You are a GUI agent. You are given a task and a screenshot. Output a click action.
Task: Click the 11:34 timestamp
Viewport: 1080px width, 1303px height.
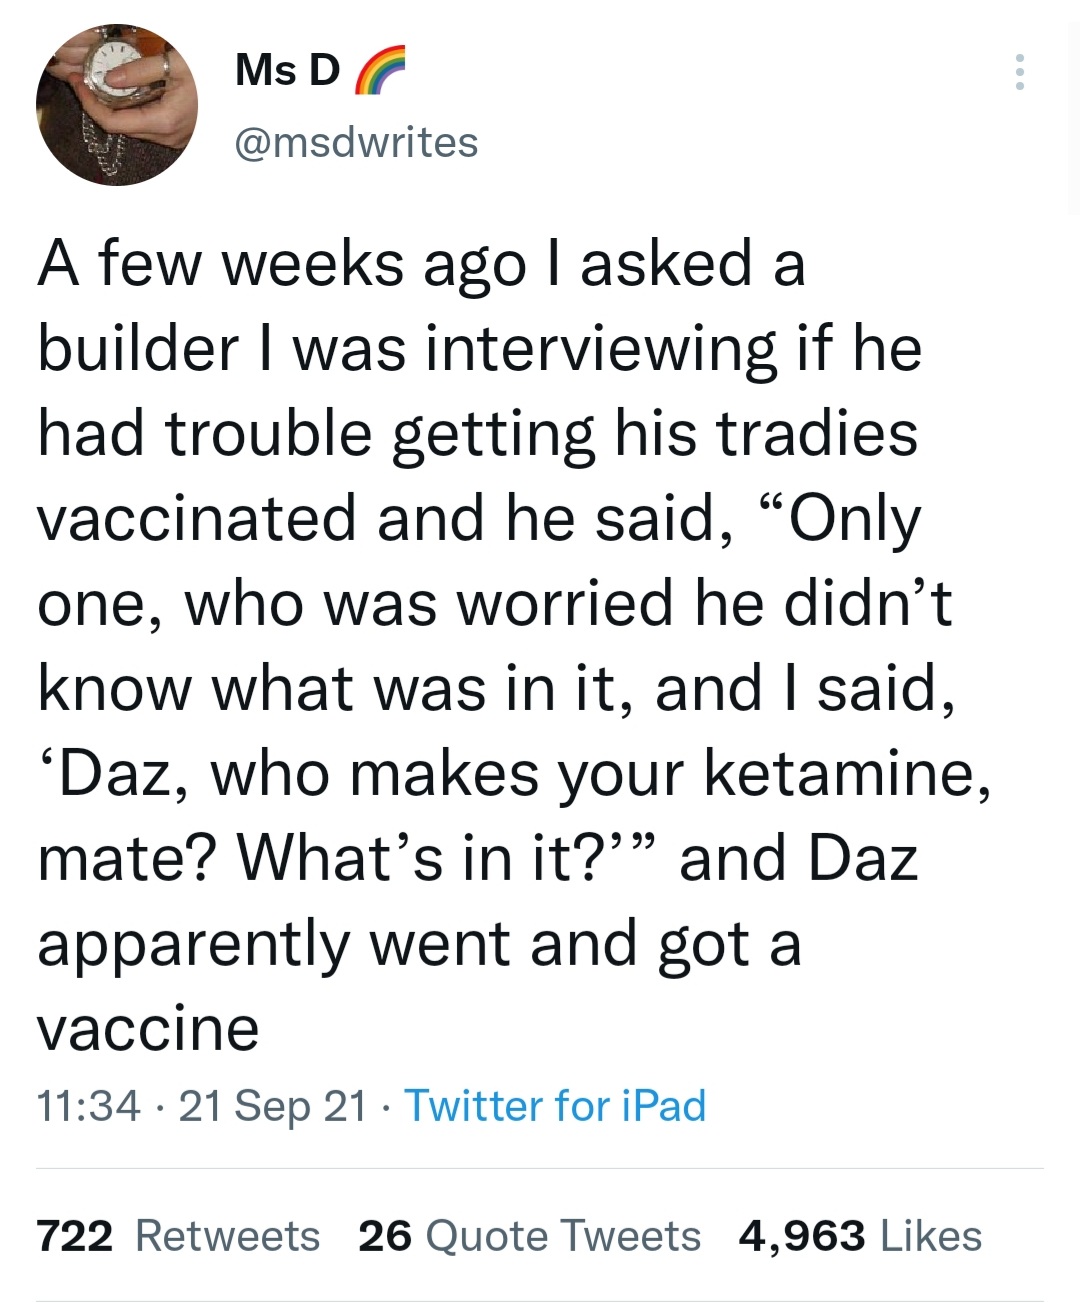[88, 1106]
